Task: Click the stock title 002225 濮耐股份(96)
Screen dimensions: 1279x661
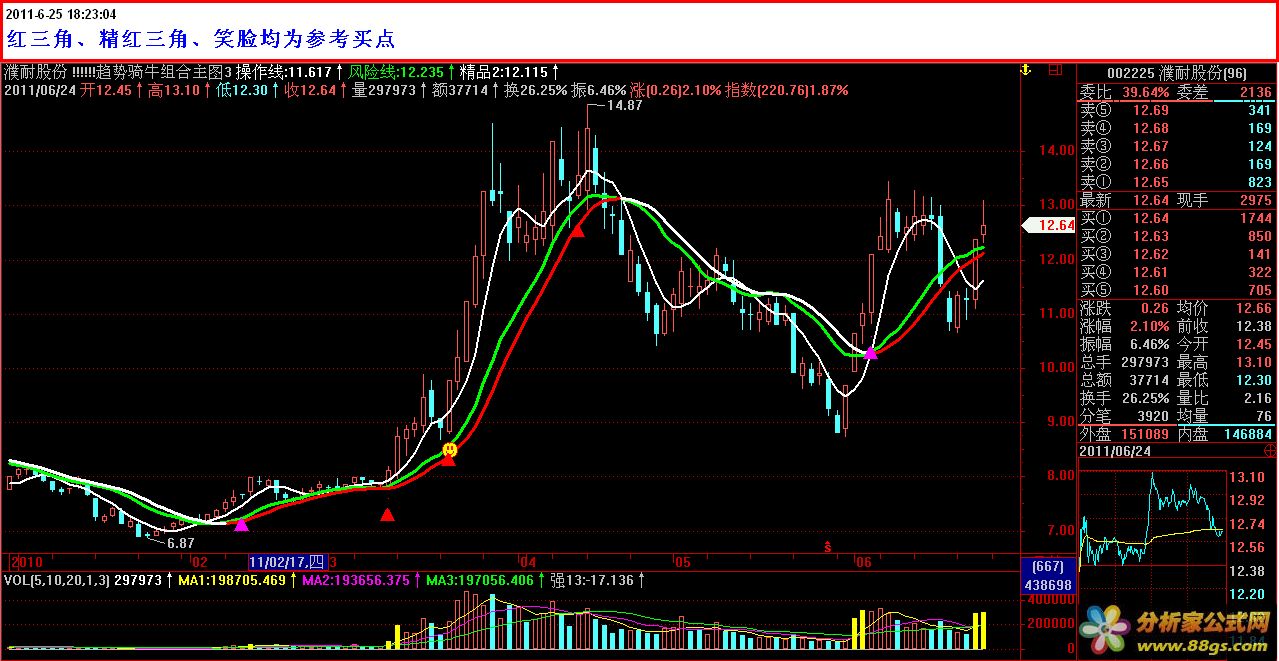Action: tap(1177, 73)
